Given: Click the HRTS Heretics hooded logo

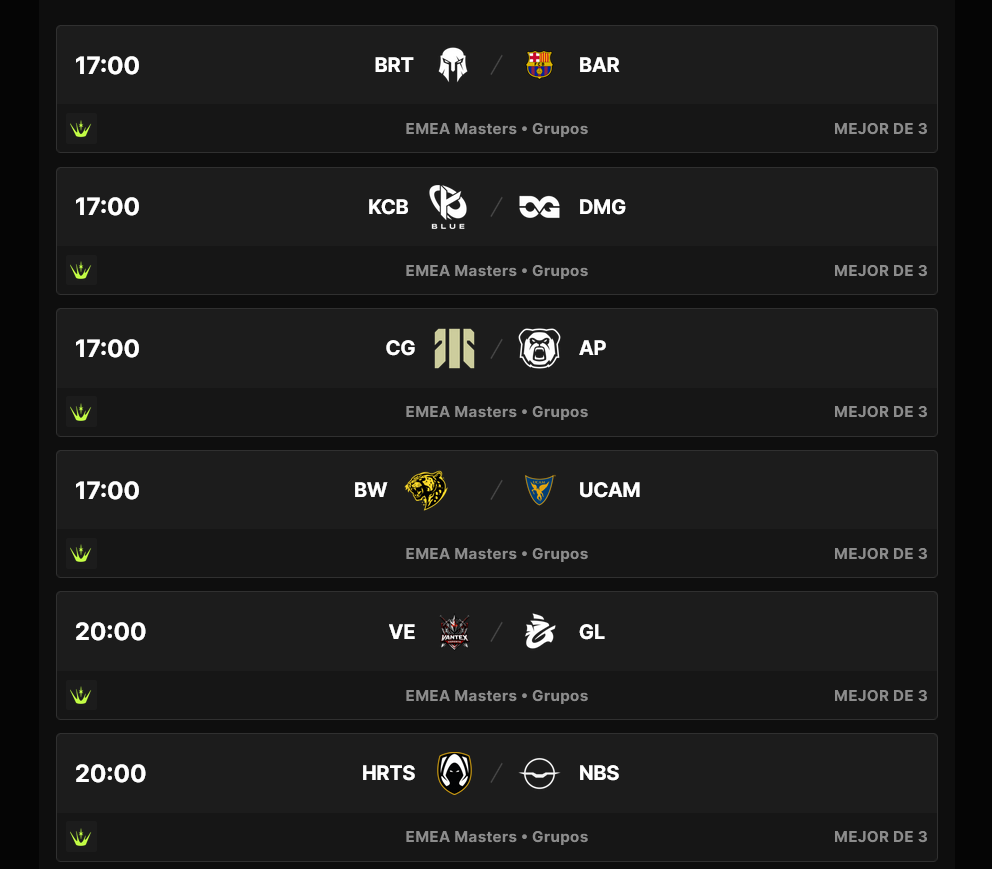Looking at the screenshot, I should coord(454,772).
